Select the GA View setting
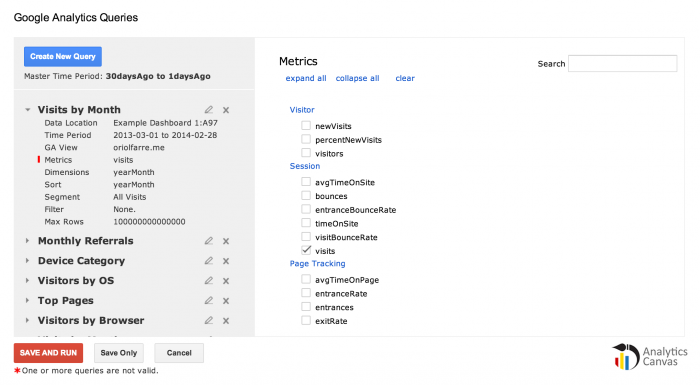The width and height of the screenshot is (700, 385). 61,147
